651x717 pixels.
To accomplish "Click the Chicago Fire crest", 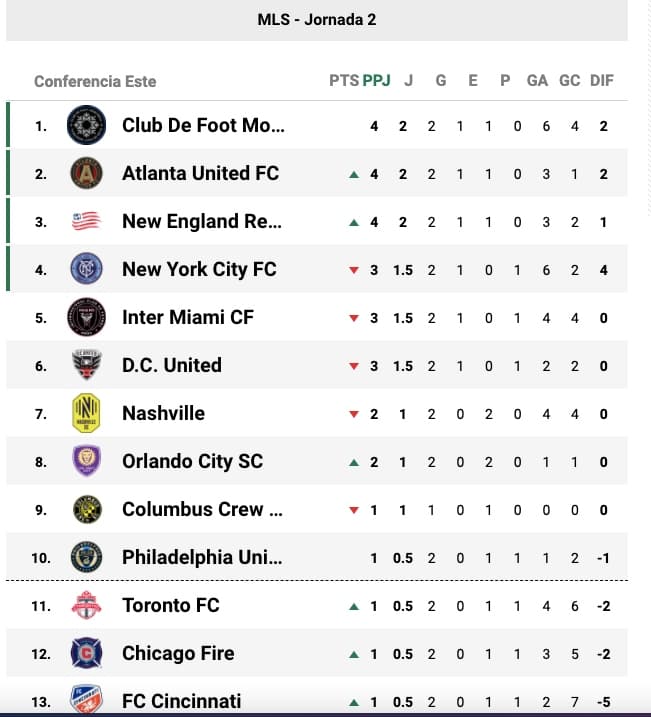I will point(86,653).
